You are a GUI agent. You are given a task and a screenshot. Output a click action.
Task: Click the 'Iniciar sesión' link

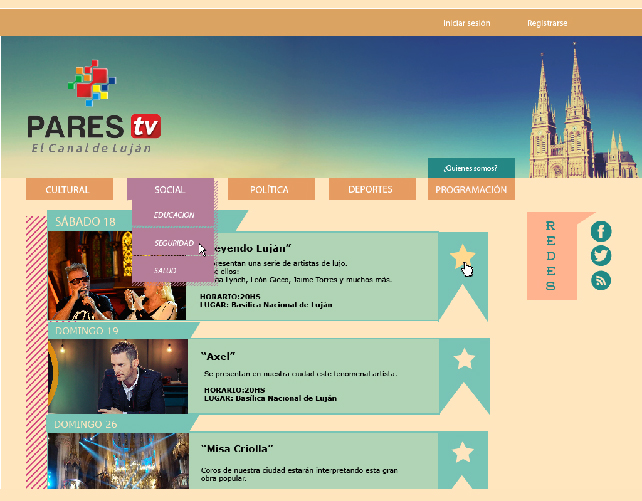[x=467, y=22]
